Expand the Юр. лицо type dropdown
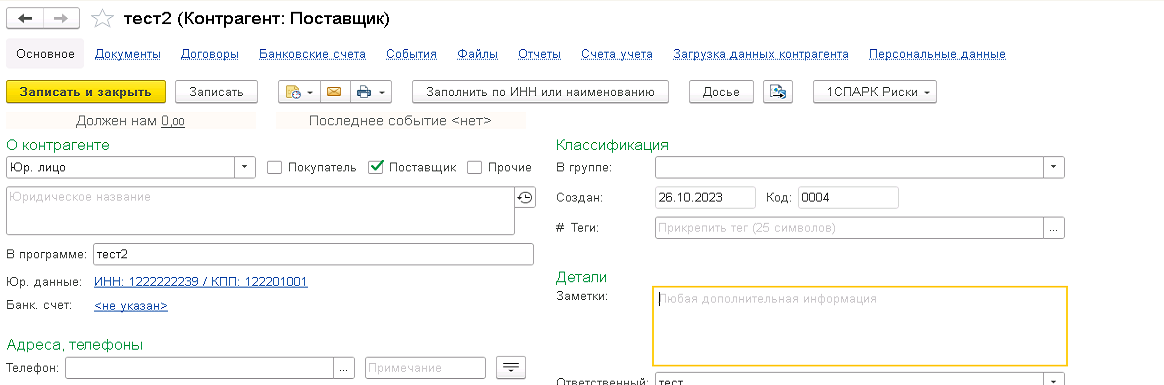This screenshot has height=385, width=1164. coord(245,167)
